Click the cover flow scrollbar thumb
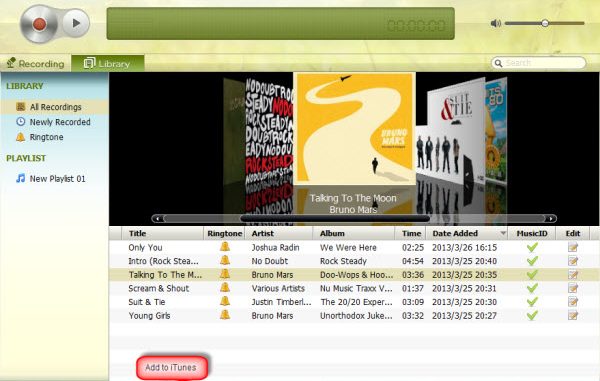This screenshot has height=381, width=600. pyautogui.click(x=335, y=218)
